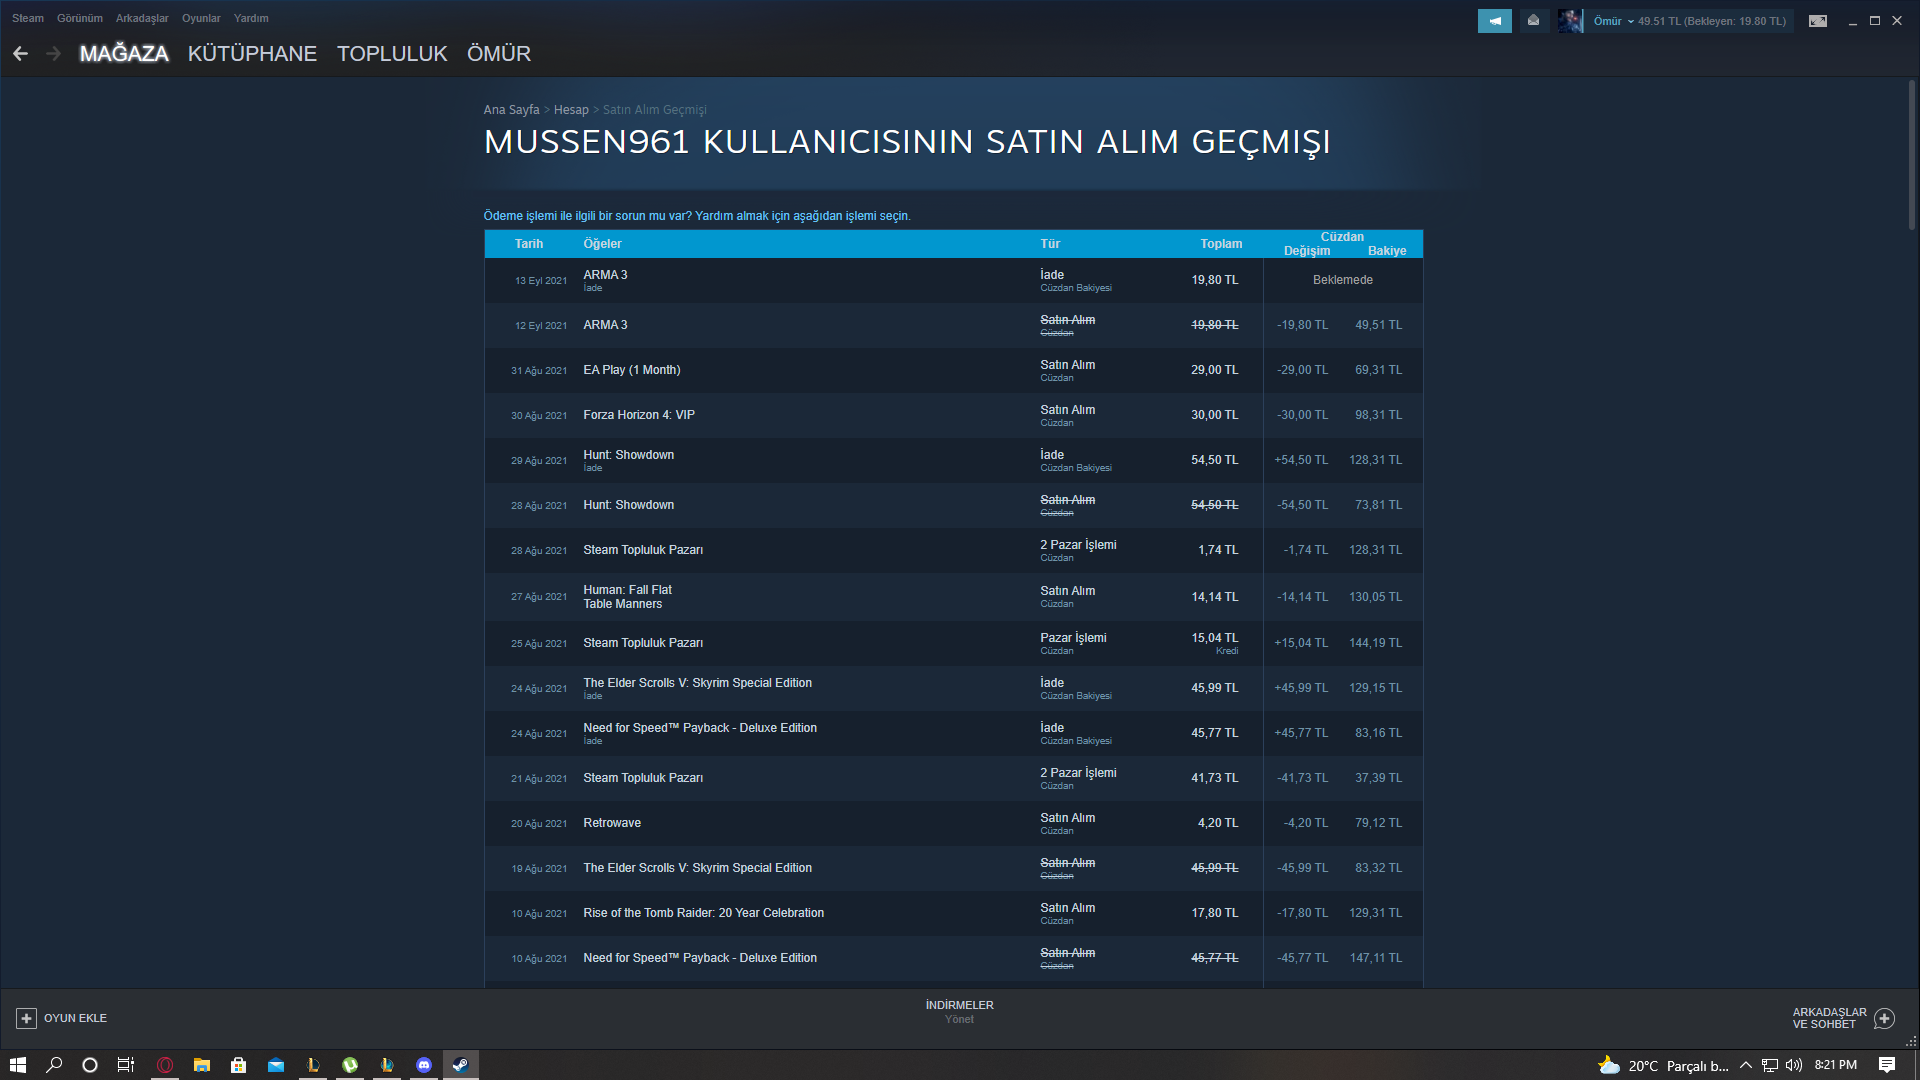Click the page vertical scrollbar
The width and height of the screenshot is (1920, 1080).
pyautogui.click(x=1911, y=155)
